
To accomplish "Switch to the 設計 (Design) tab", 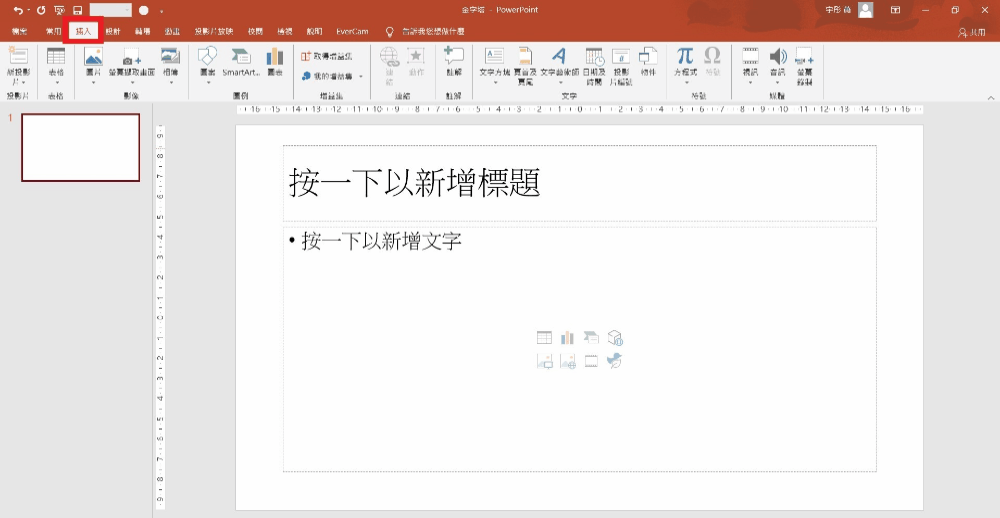I will tap(113, 32).
